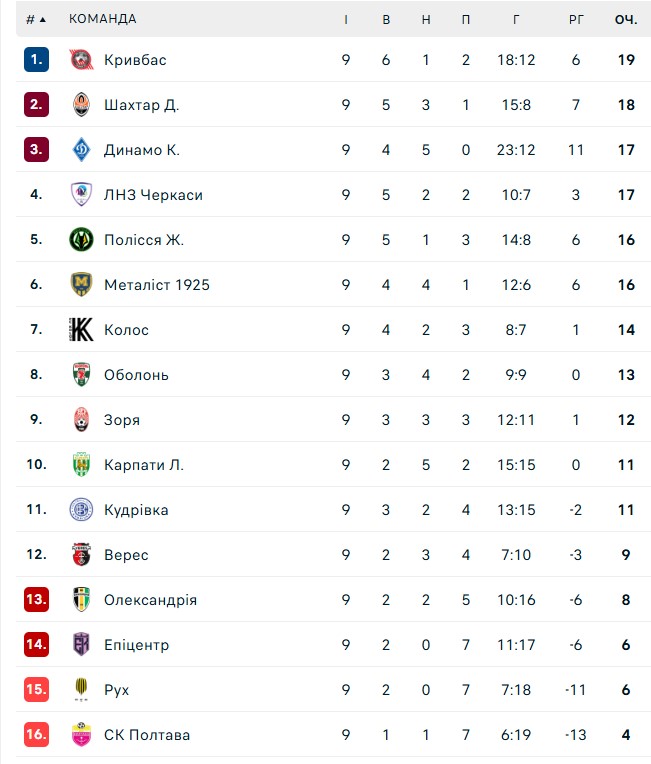Screen dimensions: 651x764
Task: Select the Металіст 1925 badge icon
Action: coord(81,285)
